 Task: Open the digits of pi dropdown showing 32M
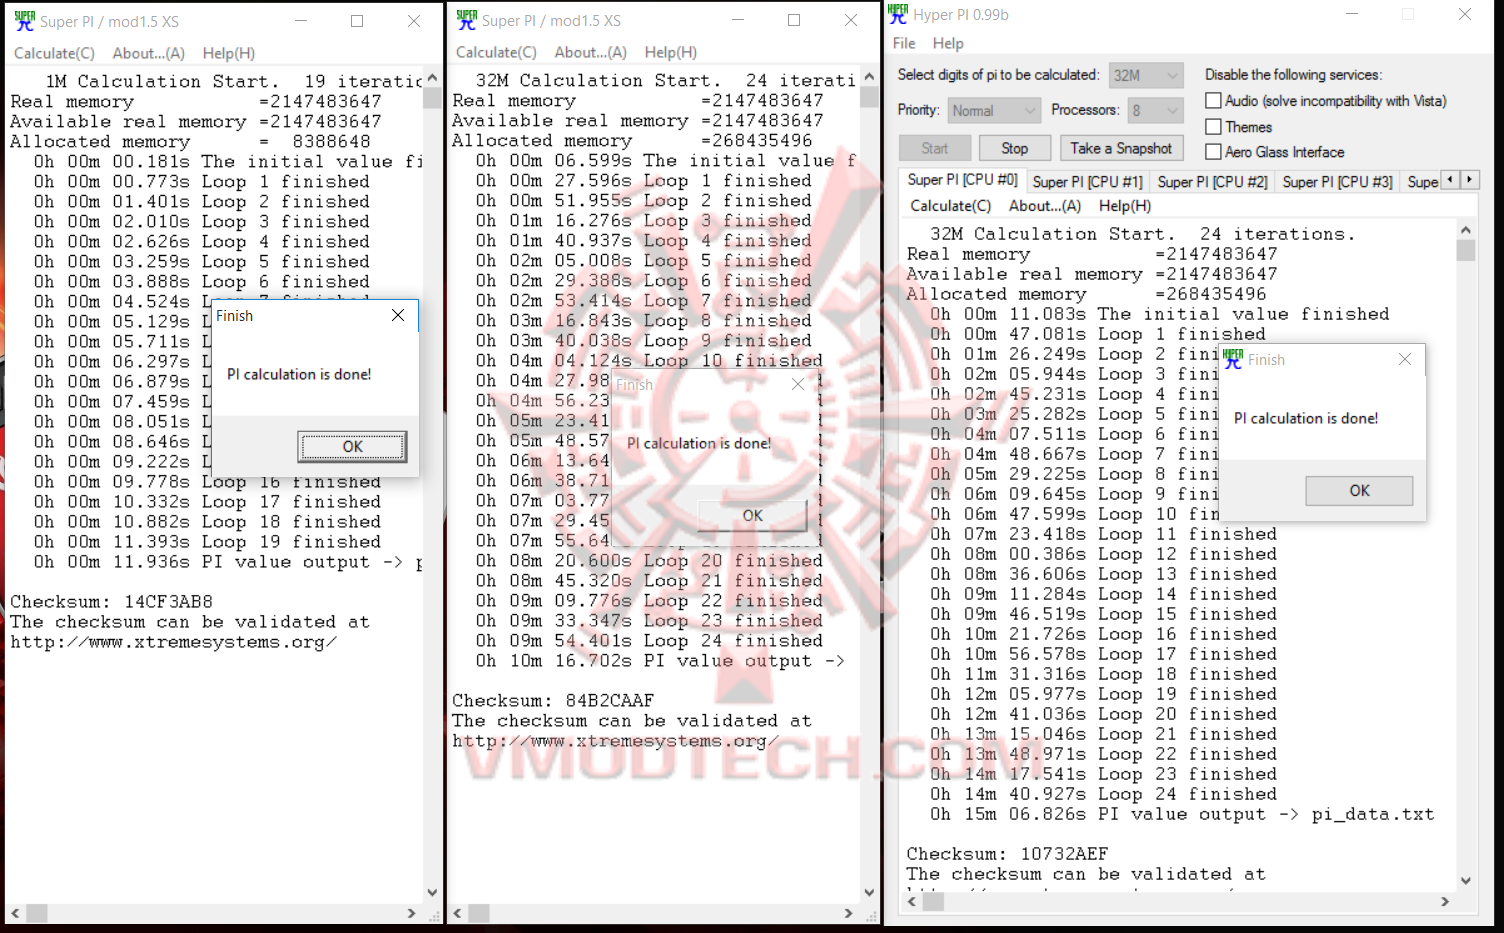tap(1146, 75)
